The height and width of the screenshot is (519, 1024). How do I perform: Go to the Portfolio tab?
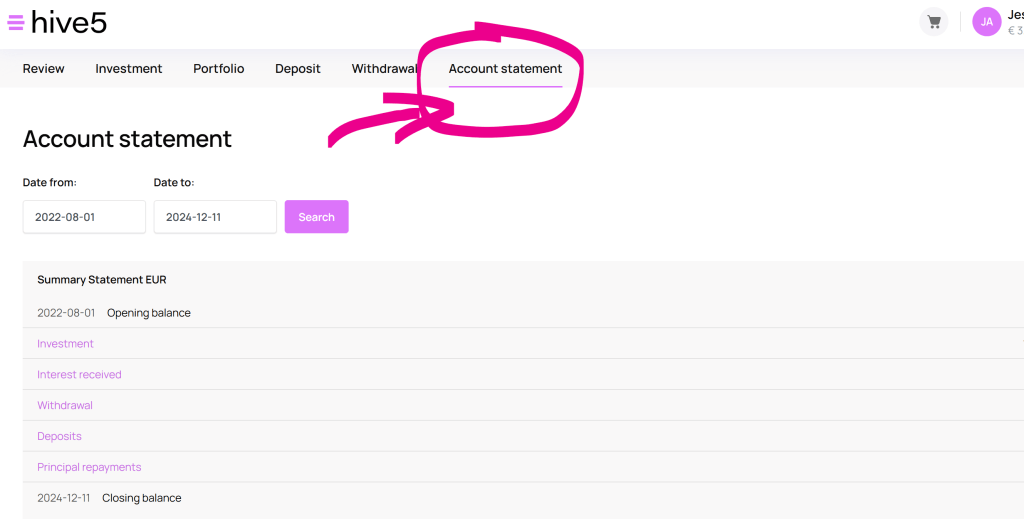coord(219,69)
